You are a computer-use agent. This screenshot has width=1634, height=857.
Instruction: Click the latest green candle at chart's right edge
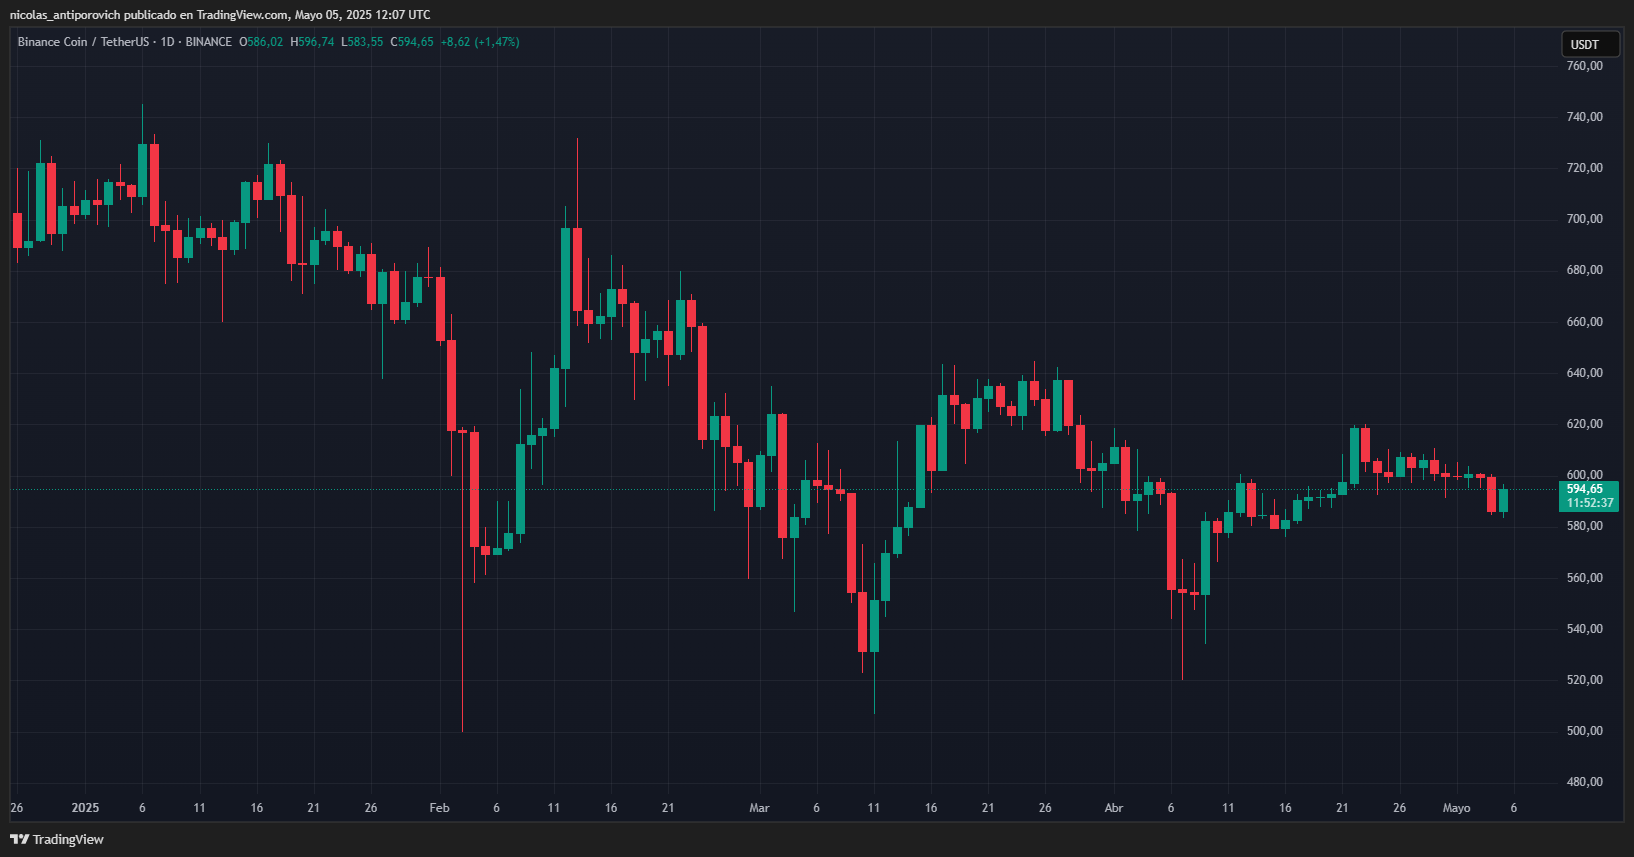click(x=1503, y=500)
